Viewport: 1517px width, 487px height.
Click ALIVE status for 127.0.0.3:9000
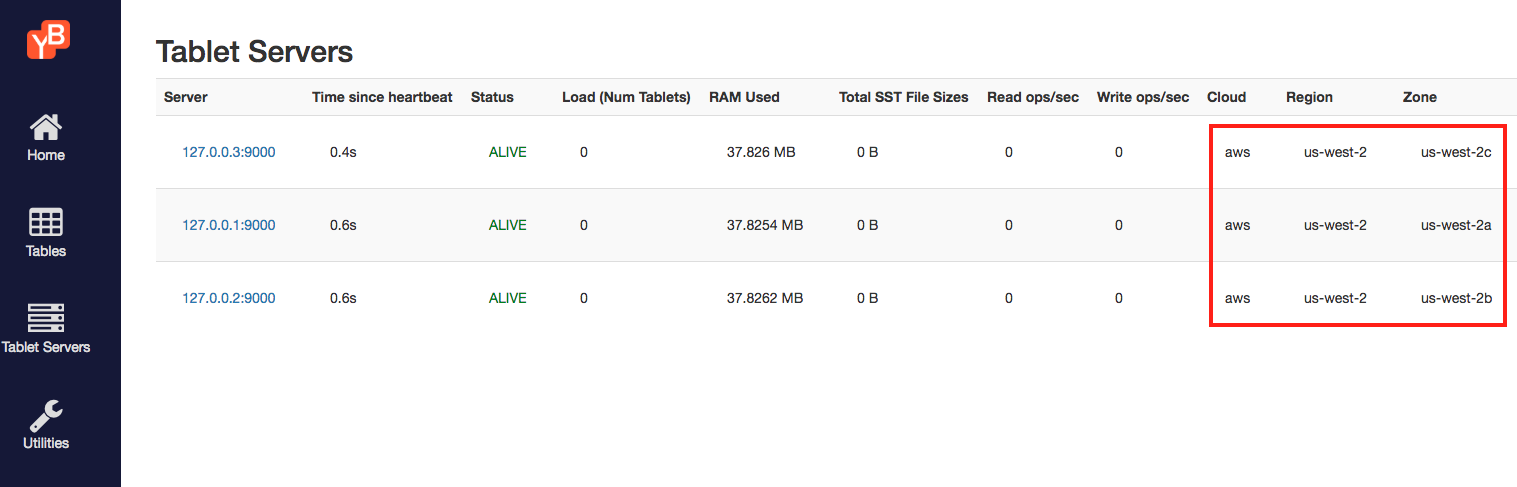pyautogui.click(x=507, y=152)
